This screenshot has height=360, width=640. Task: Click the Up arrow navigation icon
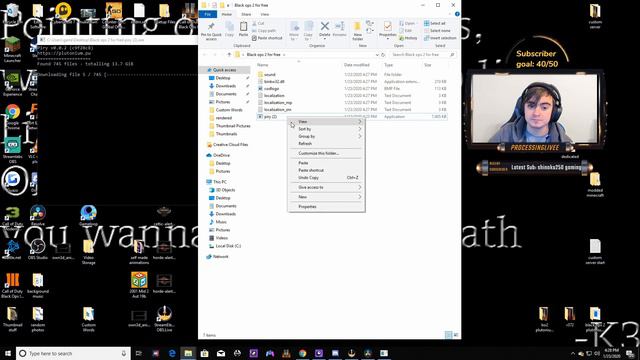229,55
